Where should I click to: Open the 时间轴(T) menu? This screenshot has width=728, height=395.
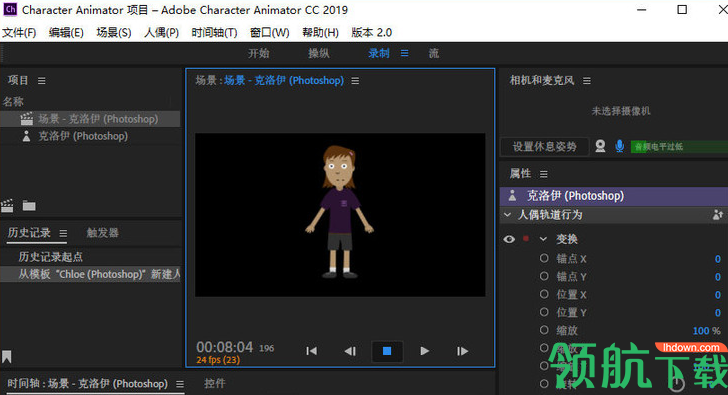214,32
